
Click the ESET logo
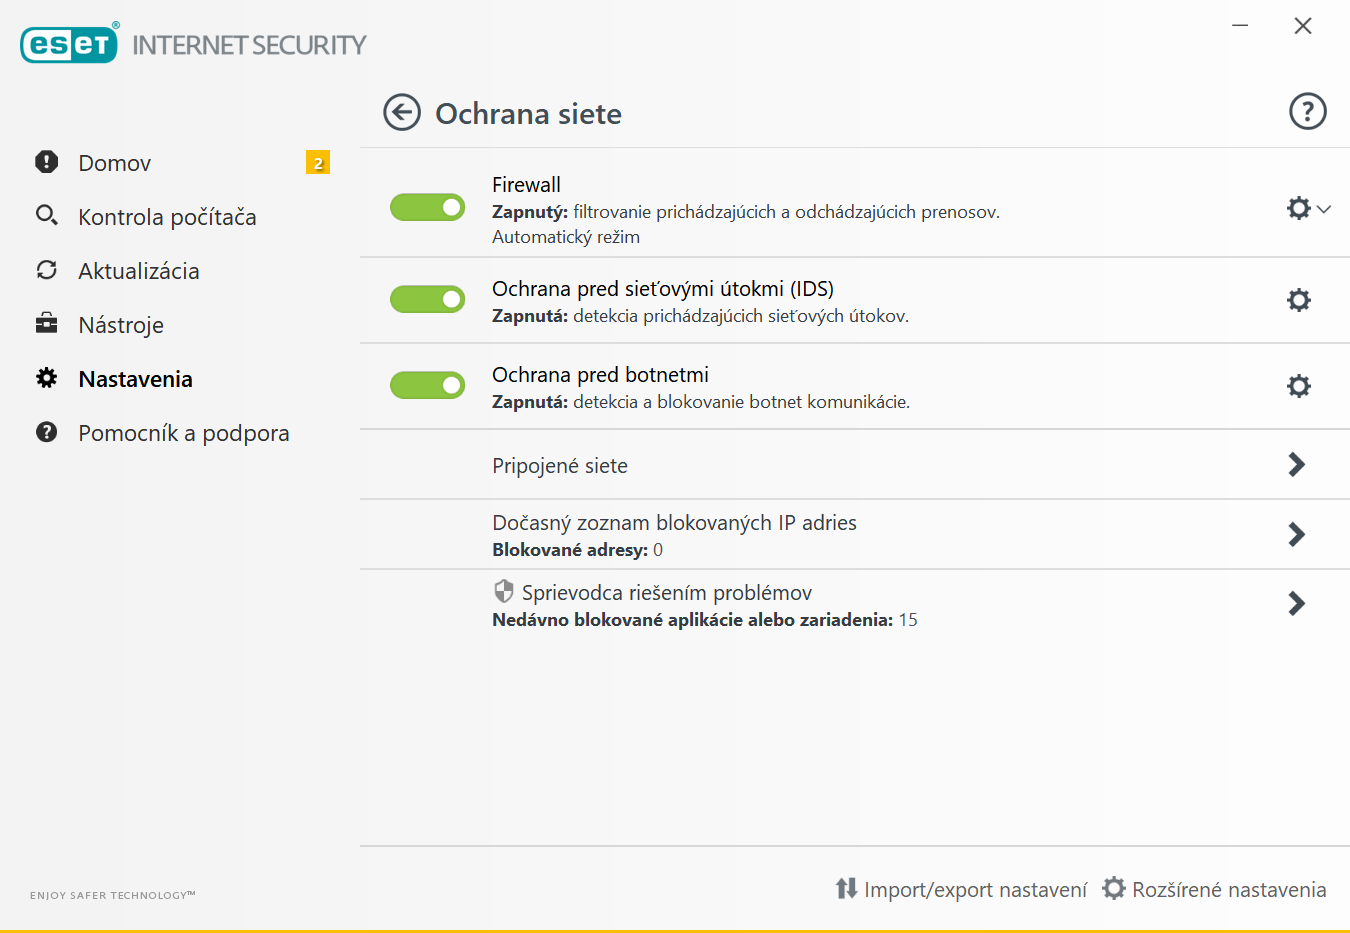click(x=69, y=44)
